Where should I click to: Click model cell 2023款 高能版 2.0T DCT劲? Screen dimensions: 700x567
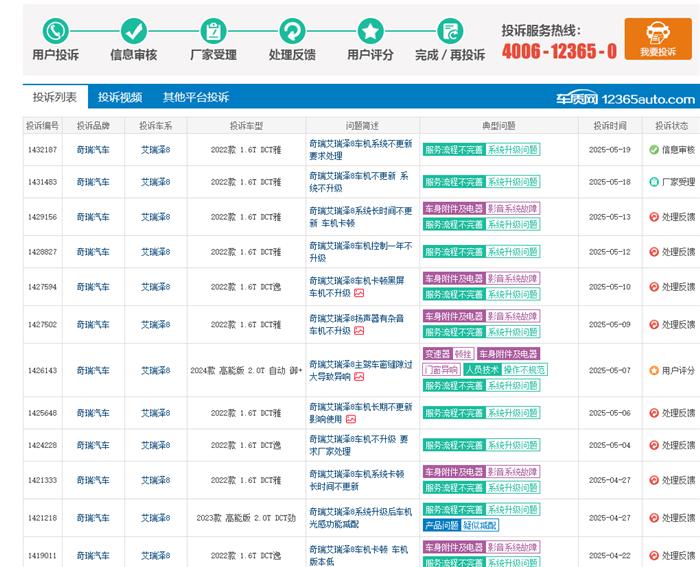click(246, 518)
